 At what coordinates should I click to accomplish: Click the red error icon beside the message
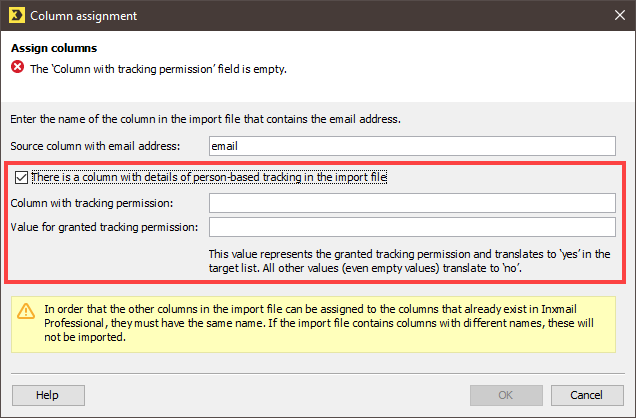tap(17, 67)
